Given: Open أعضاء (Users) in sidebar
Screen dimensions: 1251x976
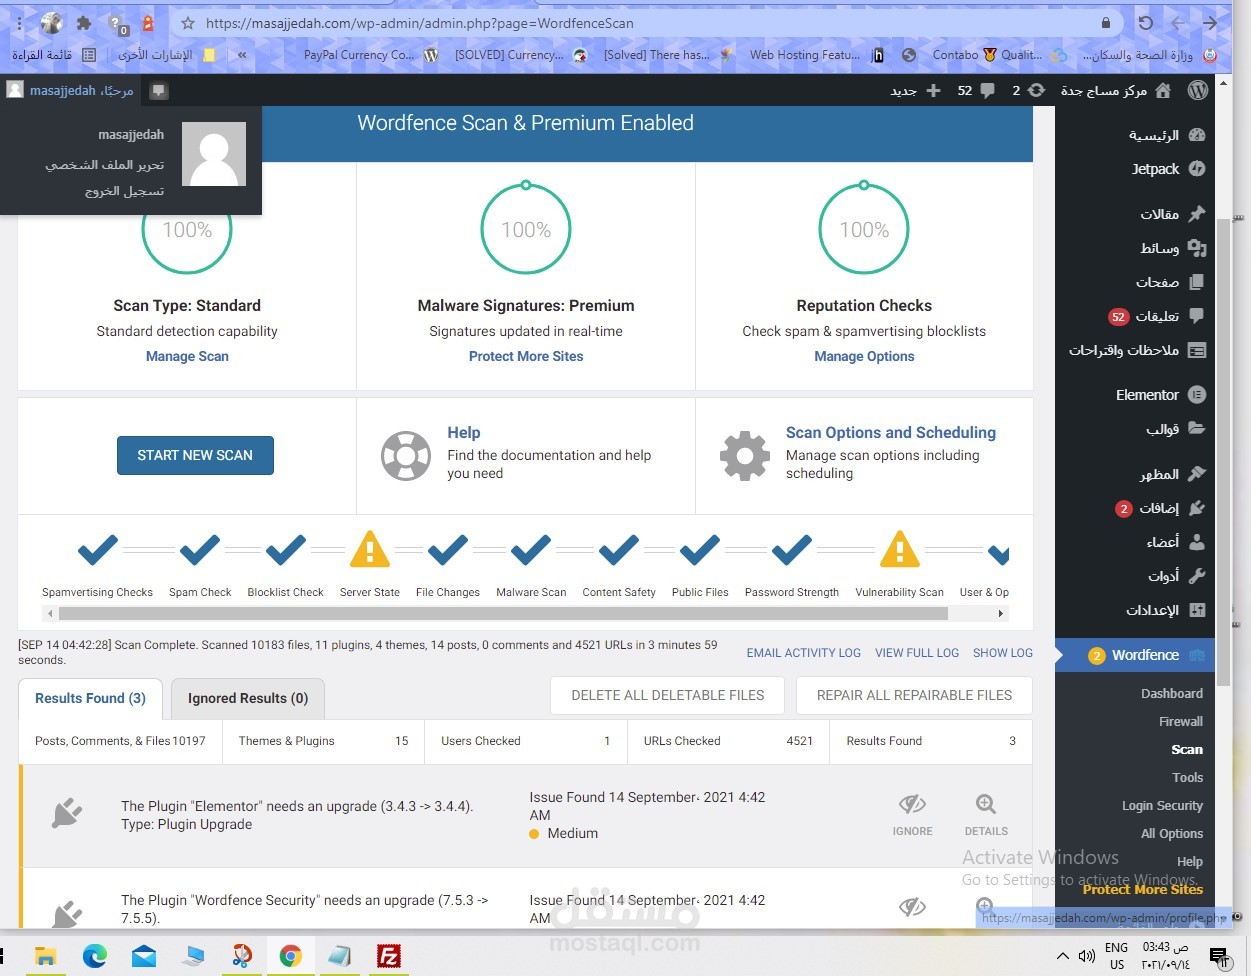Looking at the screenshot, I should pyautogui.click(x=1175, y=542).
